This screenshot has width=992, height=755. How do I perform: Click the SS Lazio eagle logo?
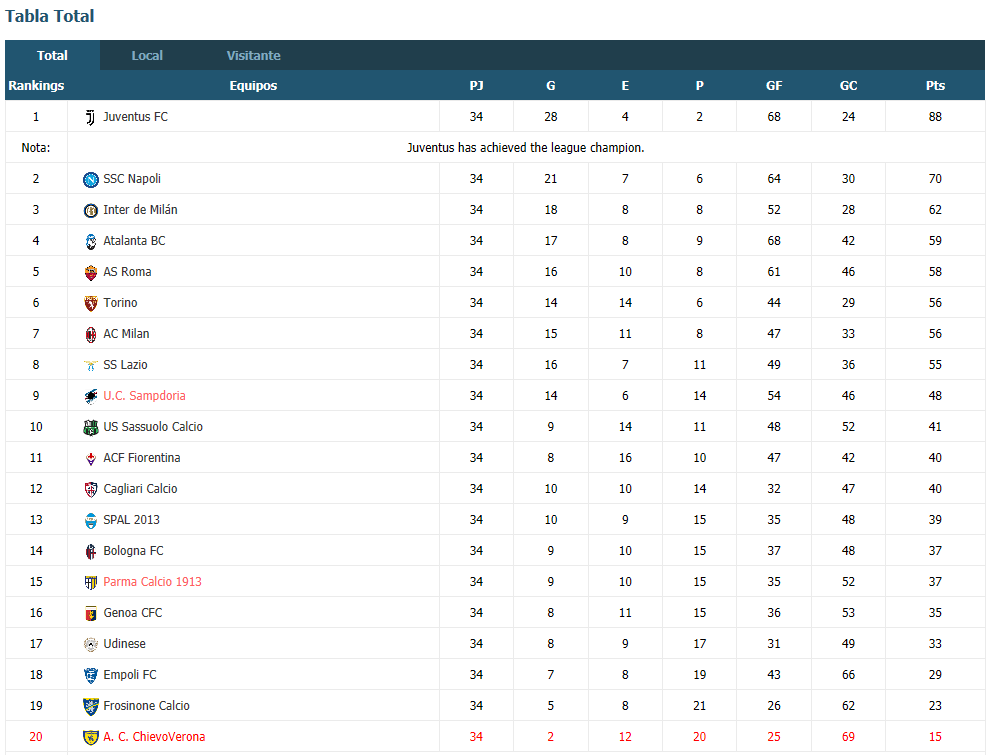[x=90, y=365]
